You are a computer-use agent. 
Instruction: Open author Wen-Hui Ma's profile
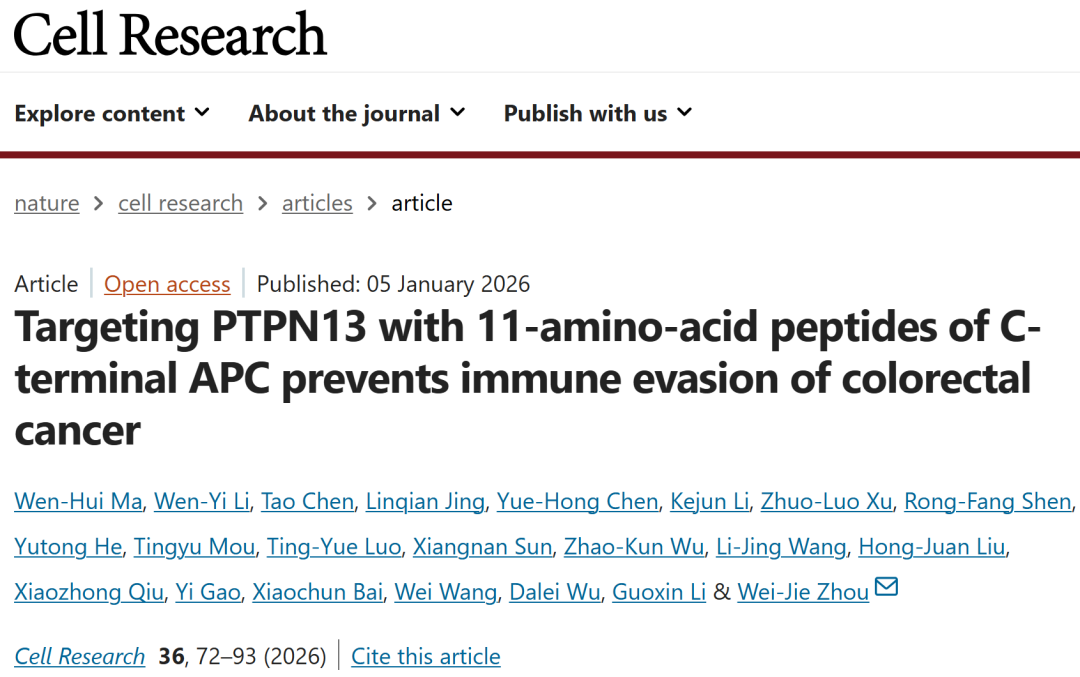coord(78,501)
